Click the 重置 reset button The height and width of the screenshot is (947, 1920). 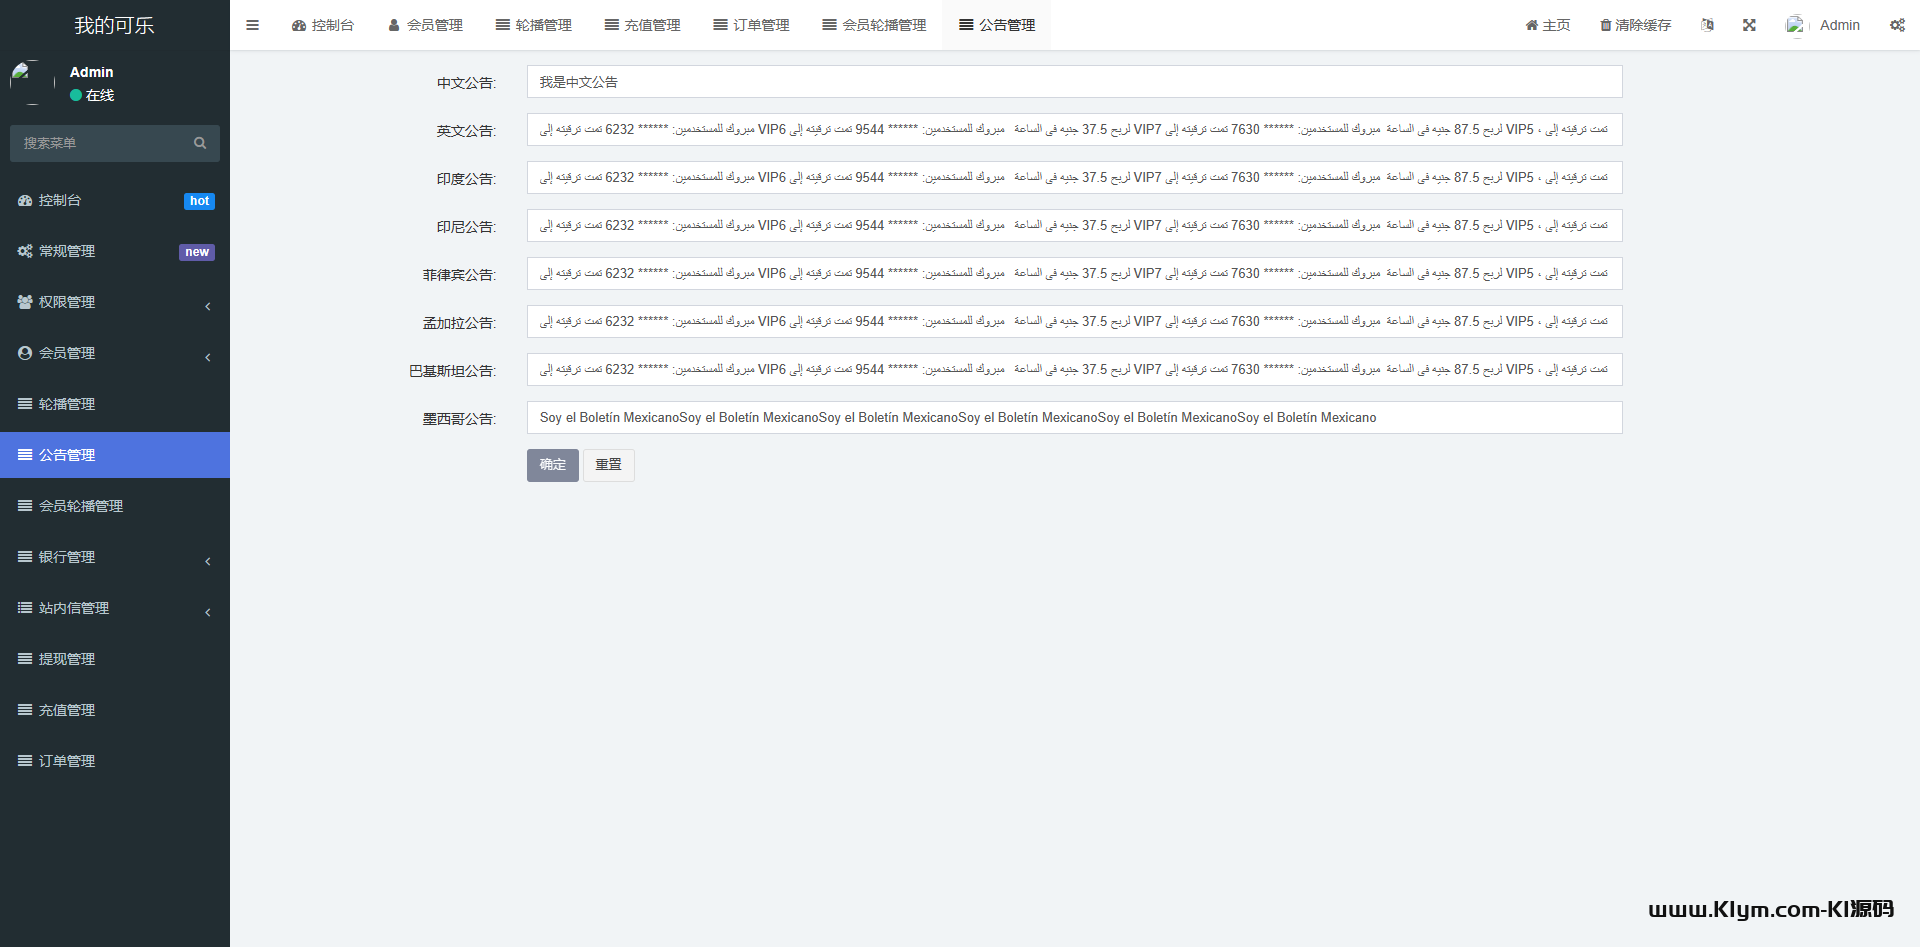pyautogui.click(x=609, y=465)
